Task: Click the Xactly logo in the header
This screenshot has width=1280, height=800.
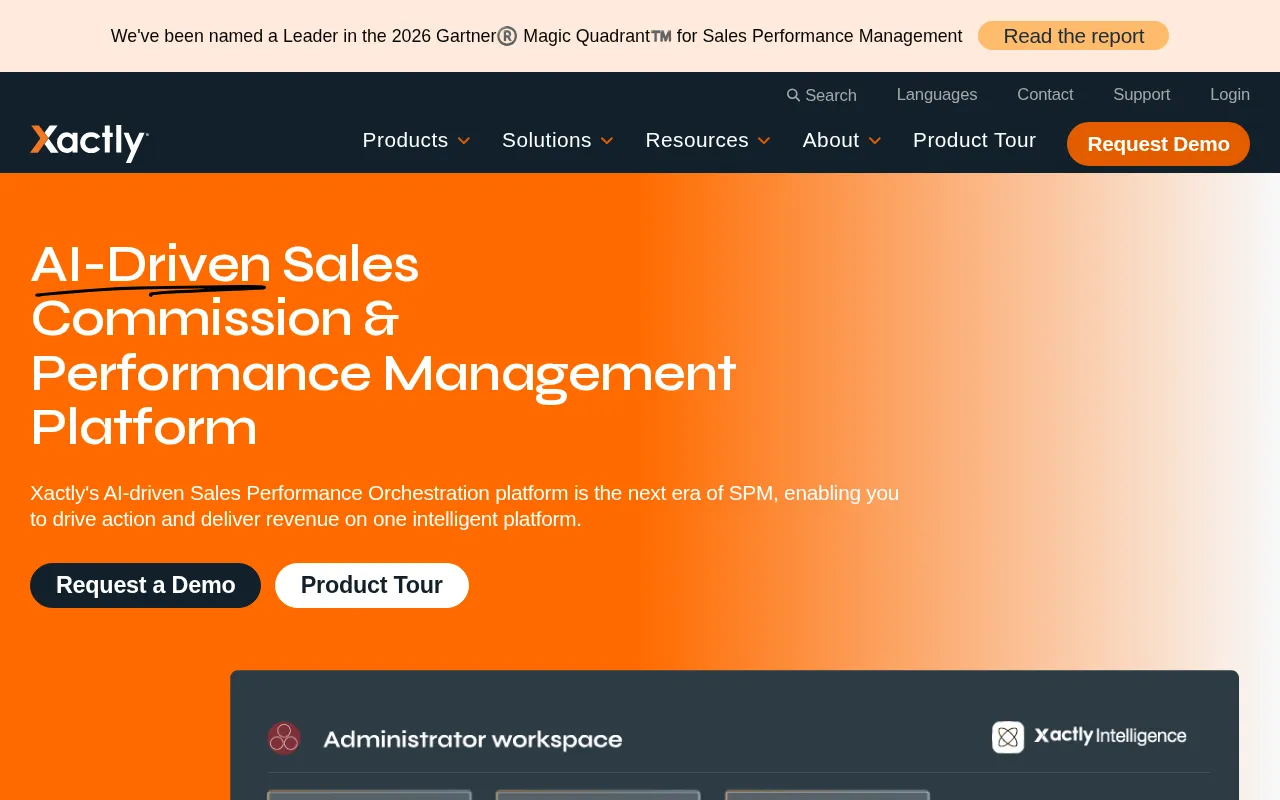Action: coord(89,142)
